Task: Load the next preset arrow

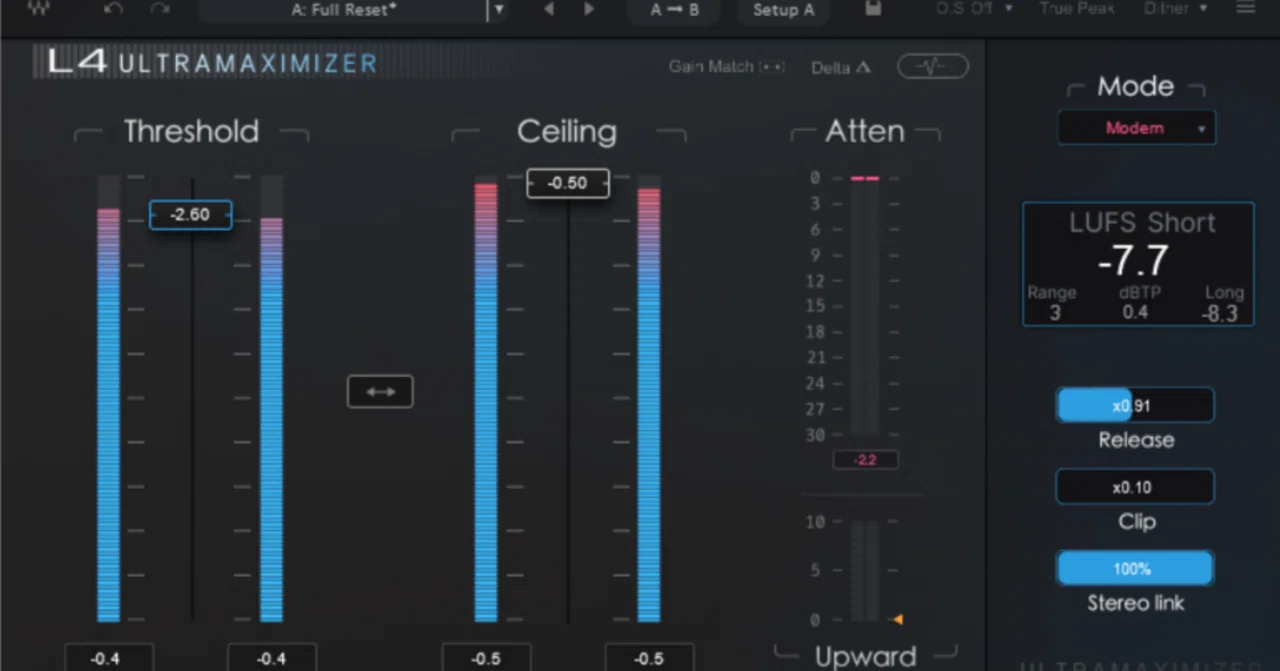Action: (589, 9)
